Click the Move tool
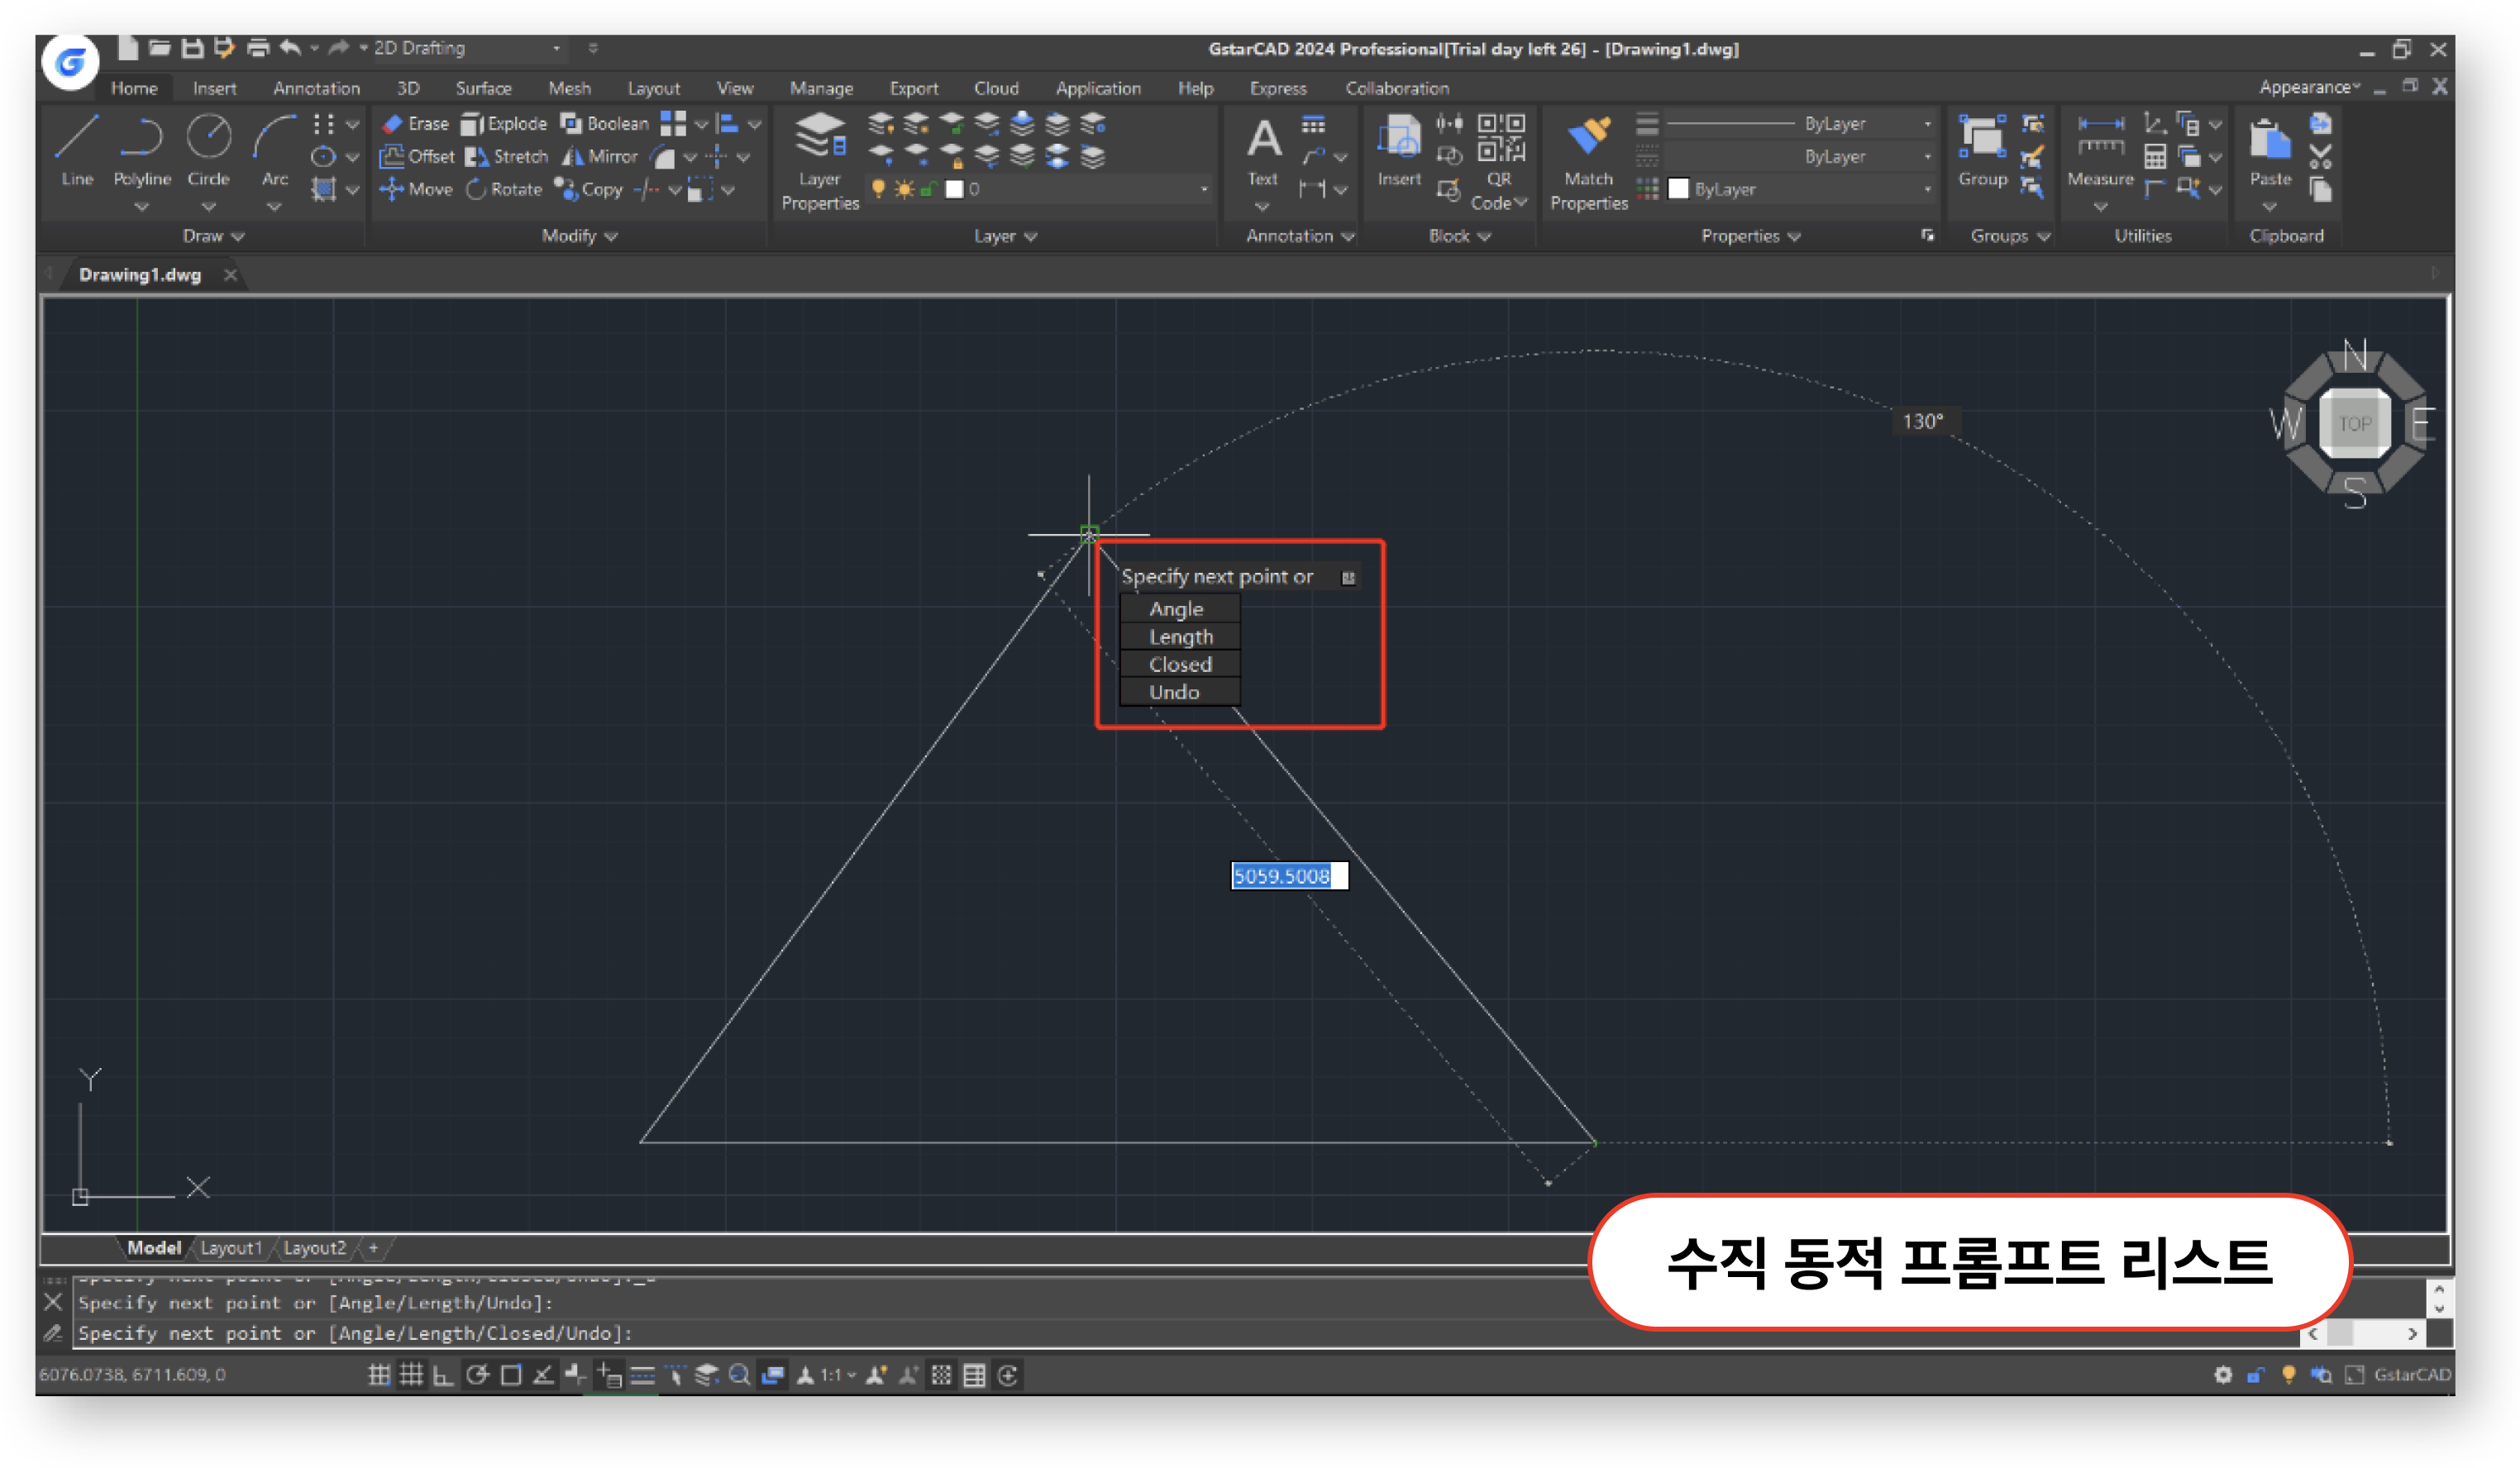 tap(416, 189)
